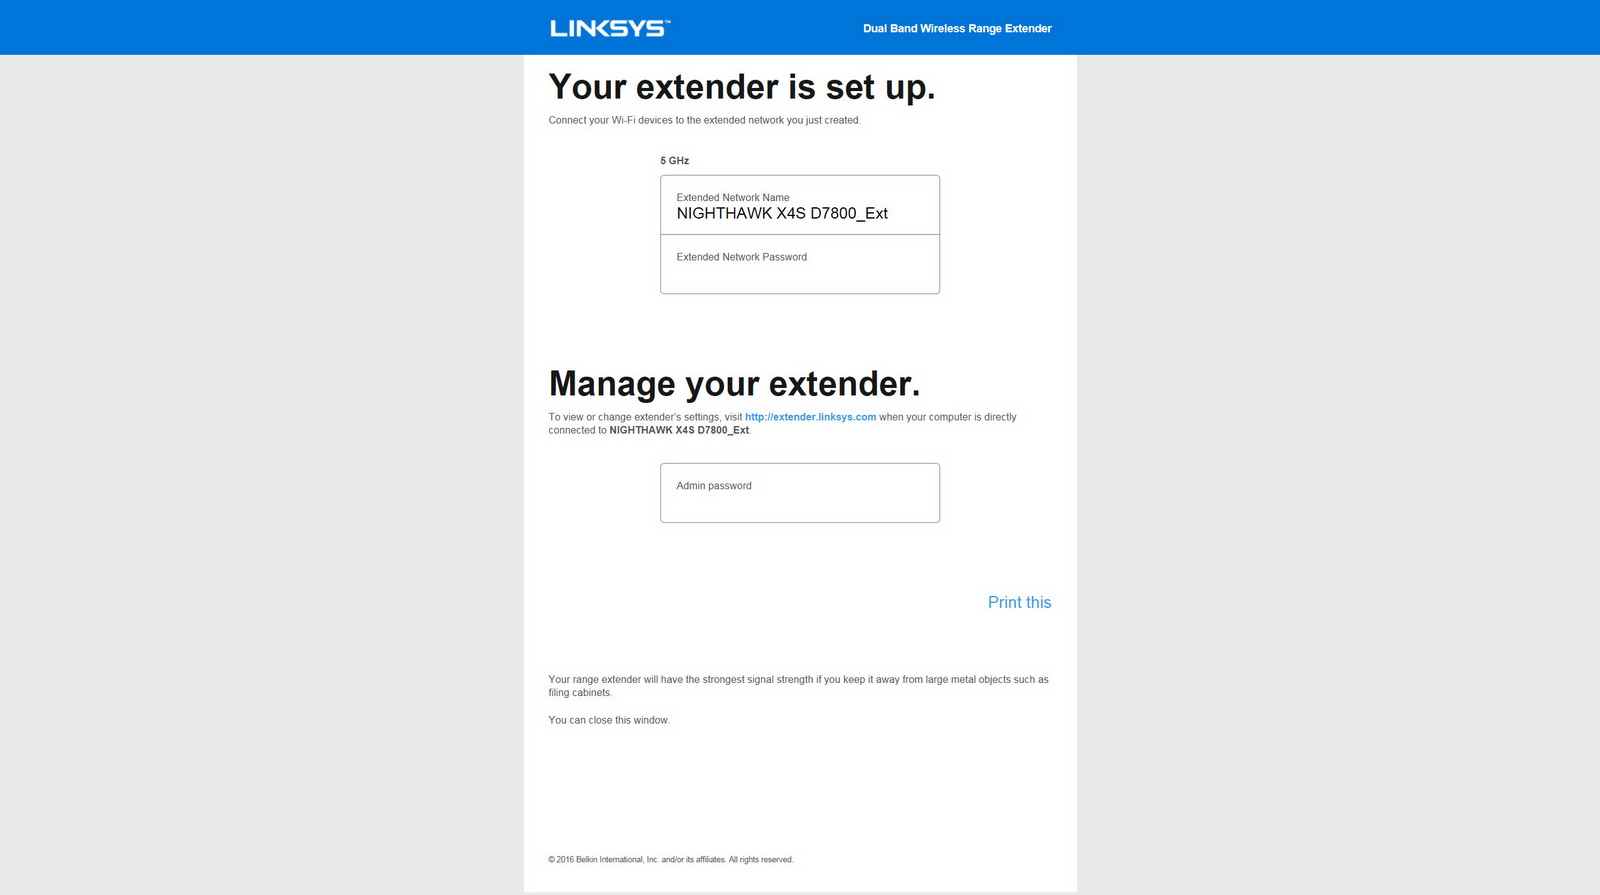Click the 'Manage your extender.' heading

[734, 384]
